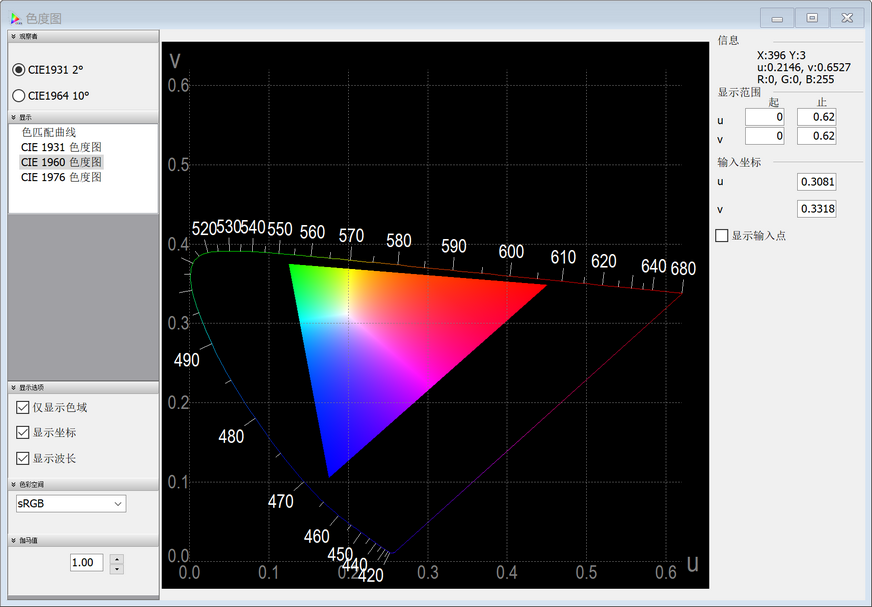
Task: Click the "R:0, G:0, B:255" info text
Action: pyautogui.click(x=795, y=80)
